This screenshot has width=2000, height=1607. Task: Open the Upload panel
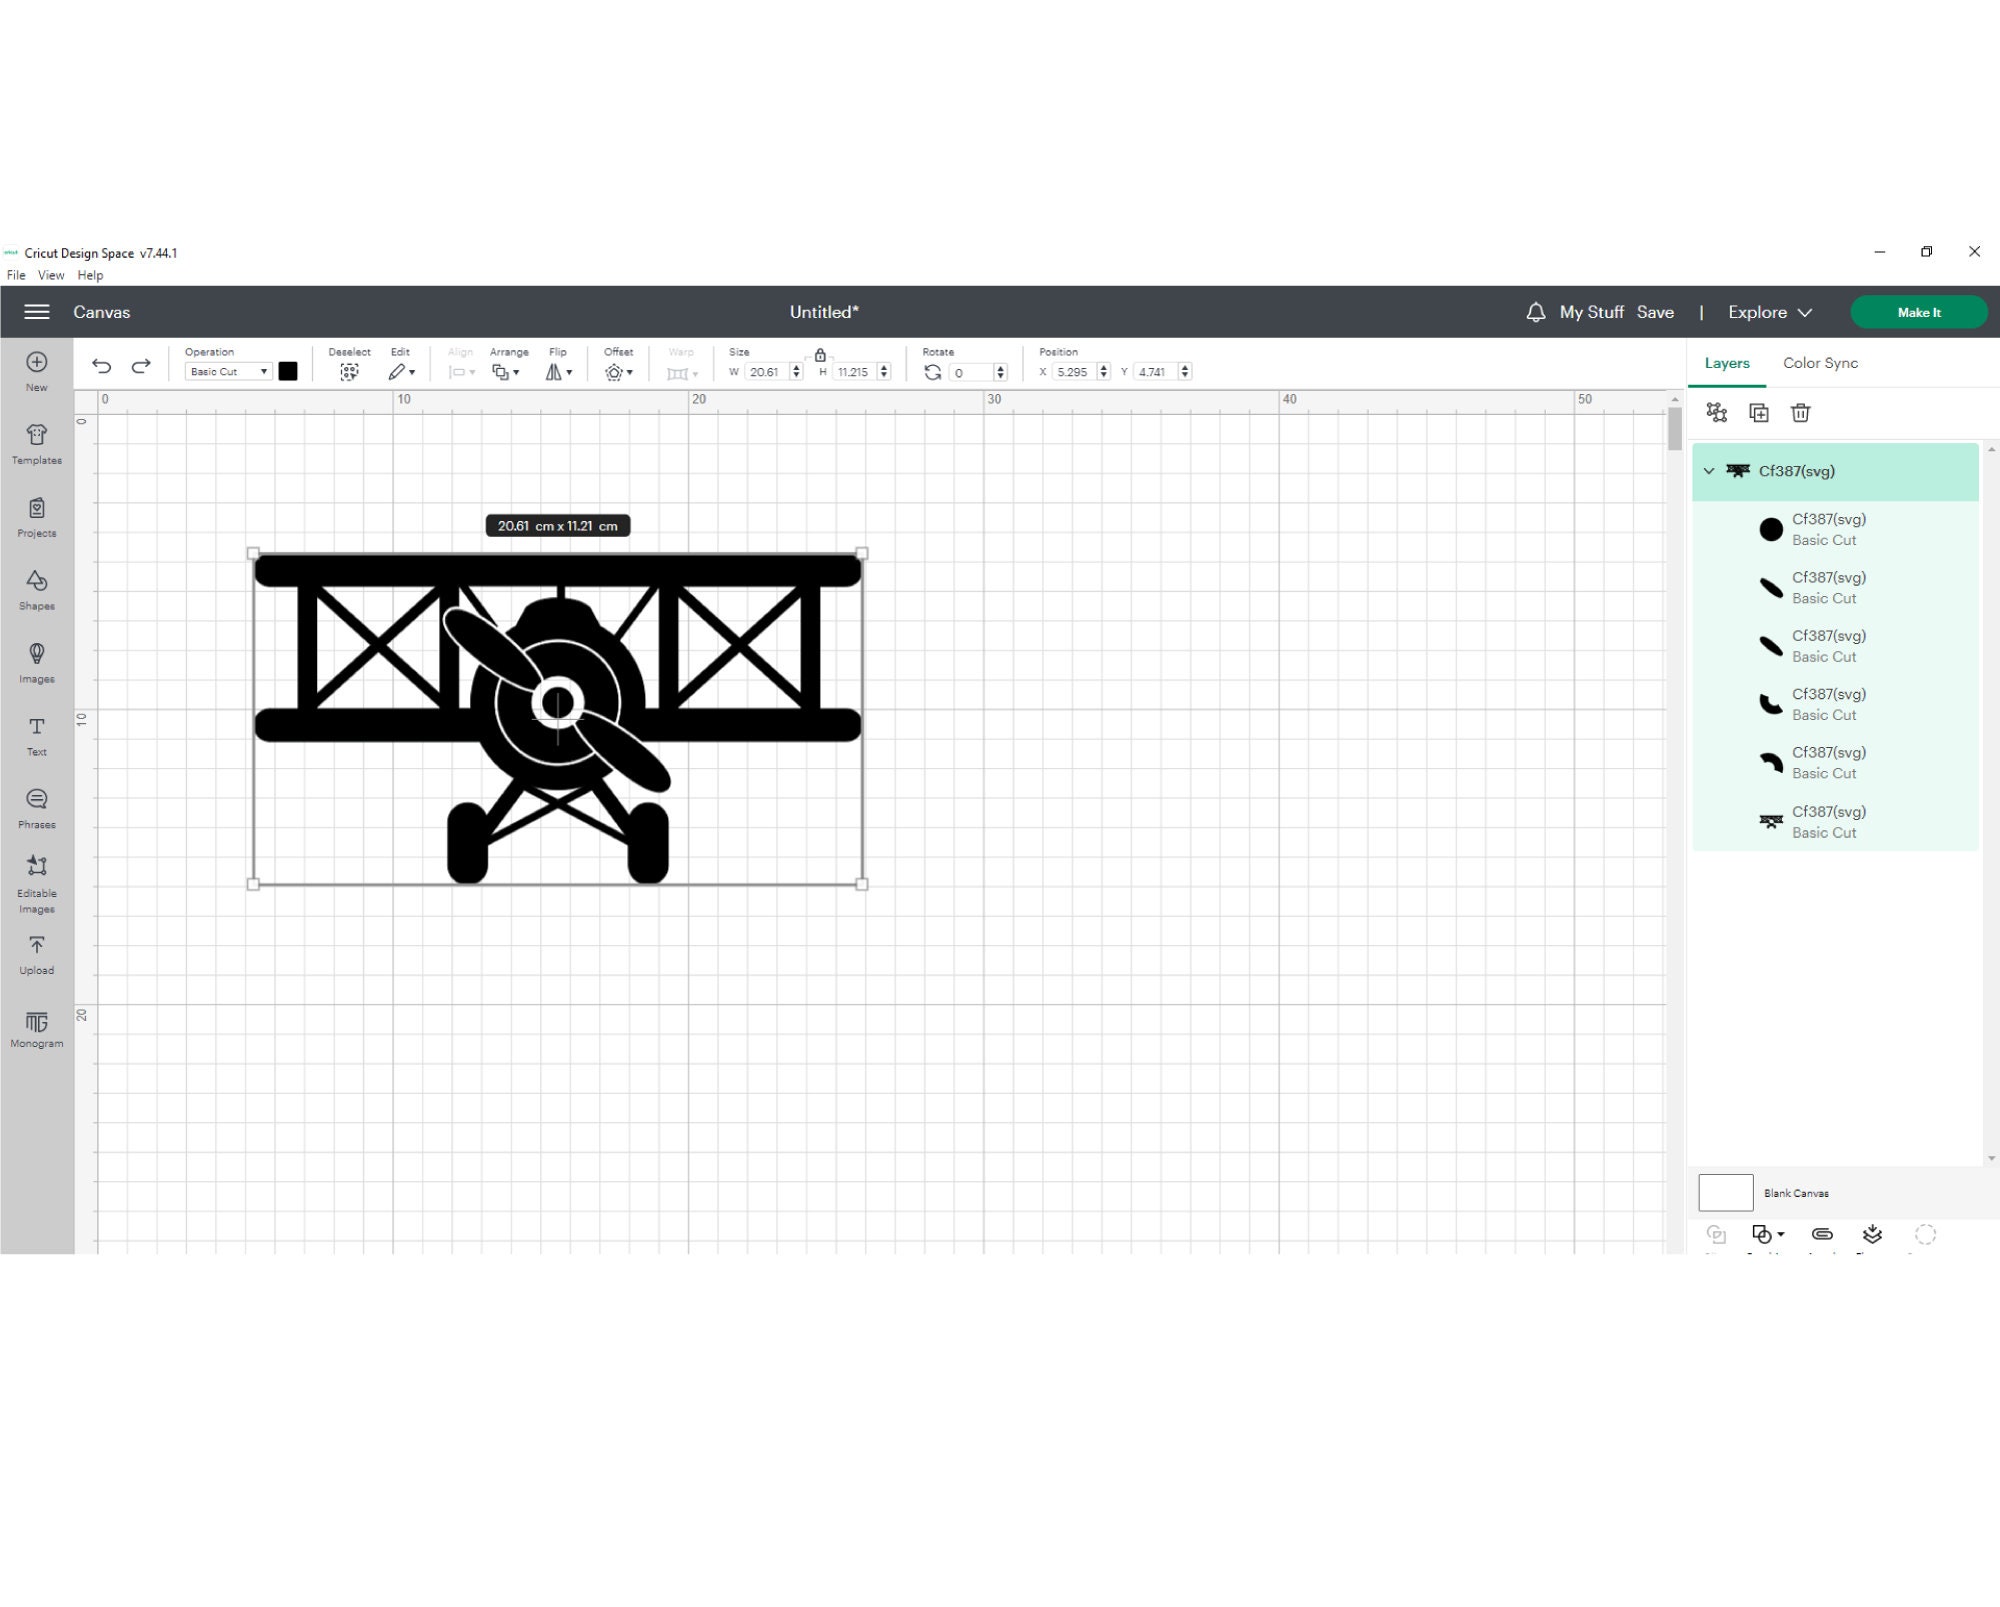point(36,953)
